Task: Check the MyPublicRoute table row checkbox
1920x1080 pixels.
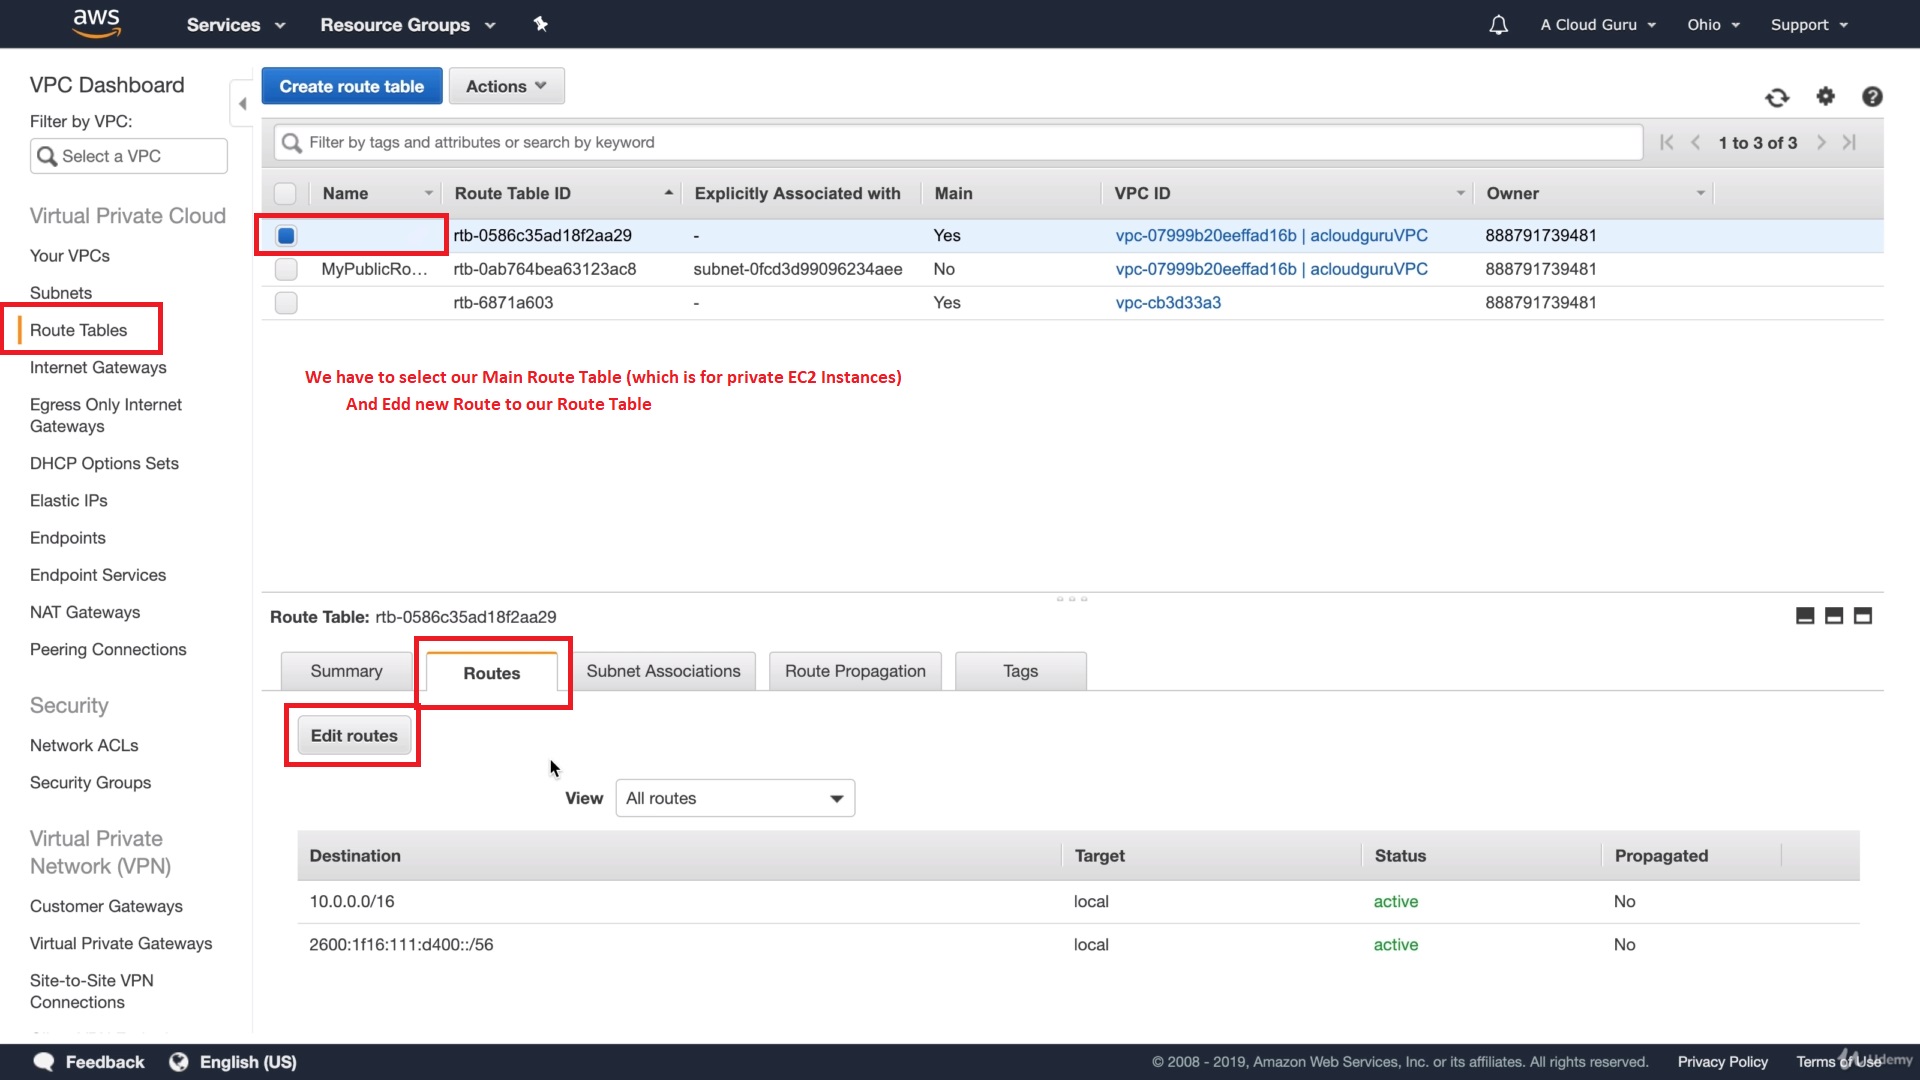Action: (286, 269)
